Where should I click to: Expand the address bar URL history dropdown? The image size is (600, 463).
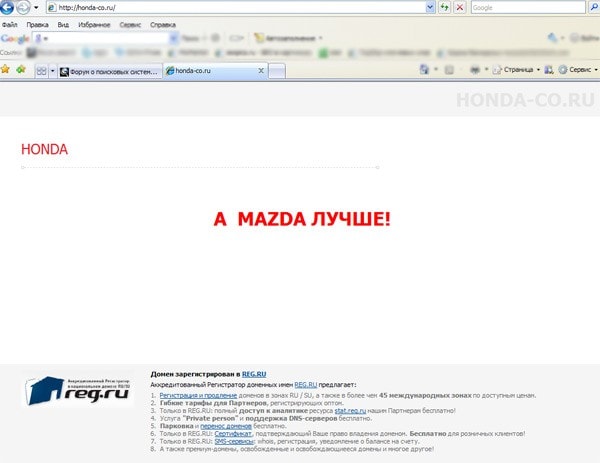430,7
